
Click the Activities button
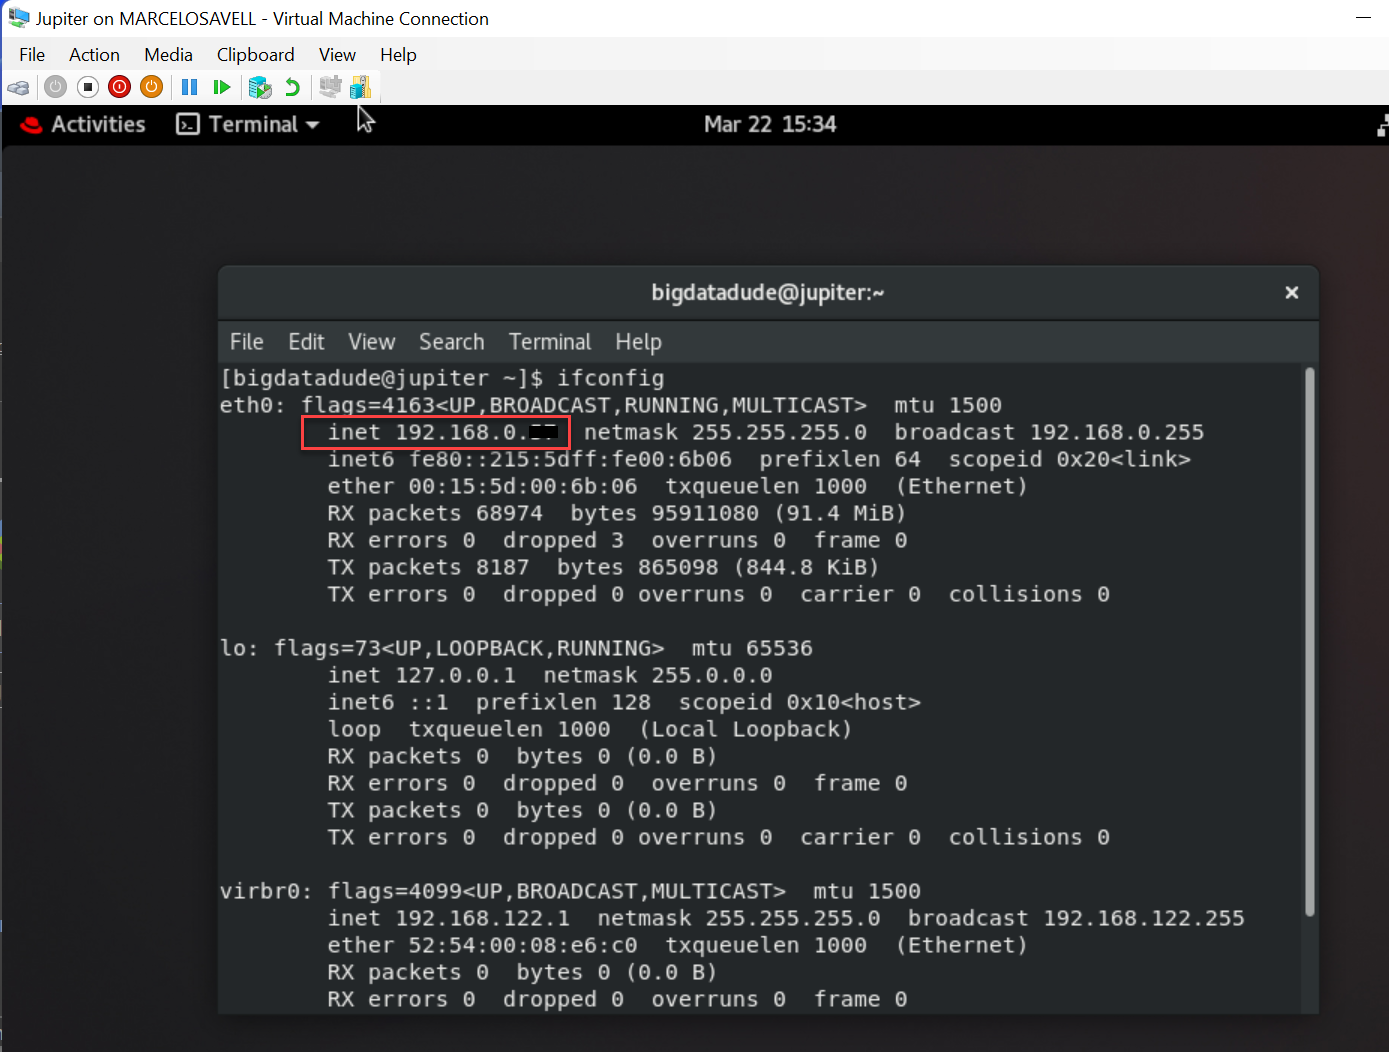pos(84,124)
